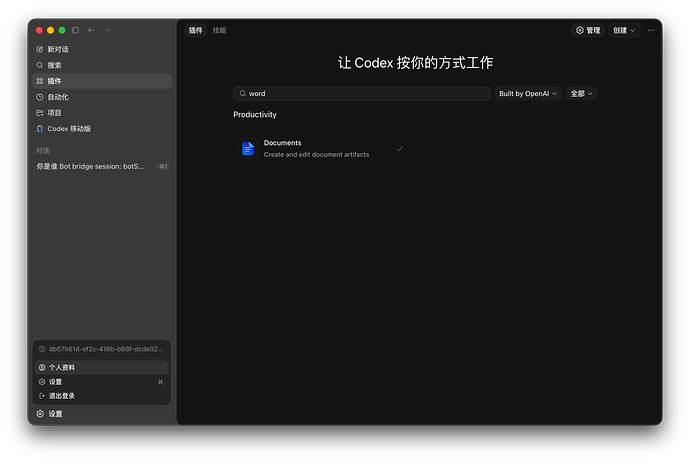The height and width of the screenshot is (461, 690).
Task: Click the Productivity category heading
Action: click(x=255, y=115)
